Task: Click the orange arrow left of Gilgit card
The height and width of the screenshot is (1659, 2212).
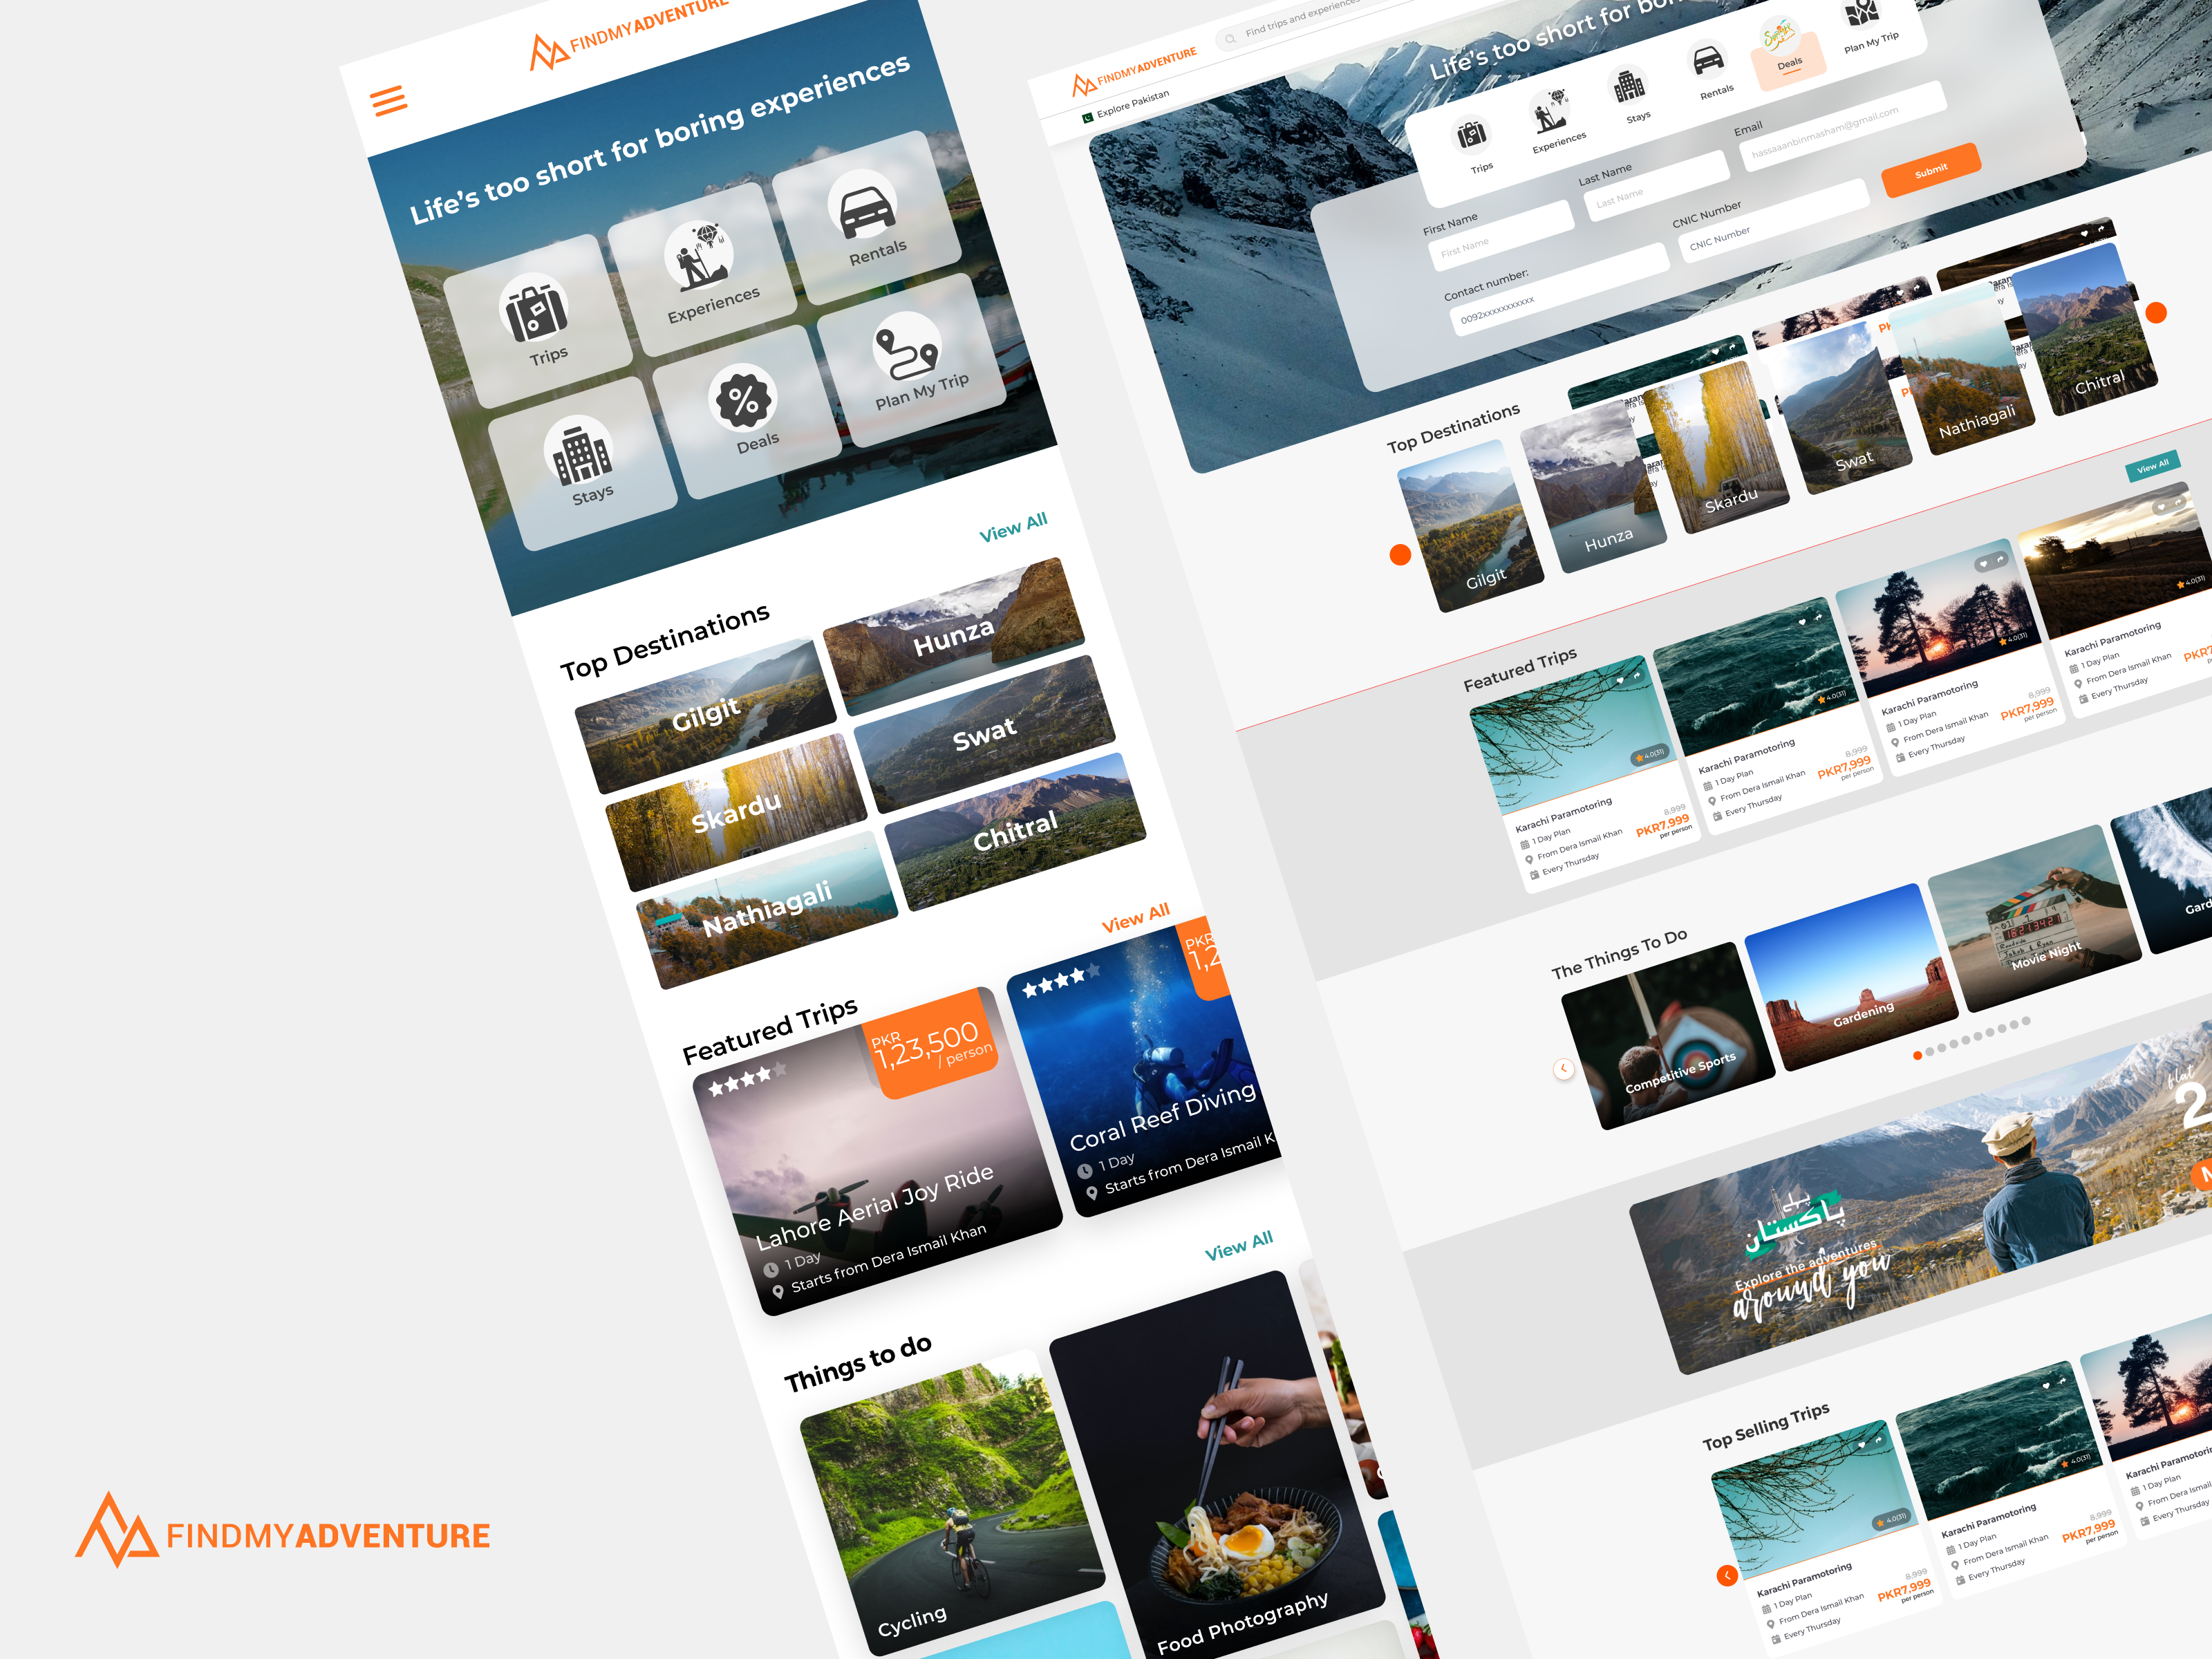Action: click(x=1400, y=555)
